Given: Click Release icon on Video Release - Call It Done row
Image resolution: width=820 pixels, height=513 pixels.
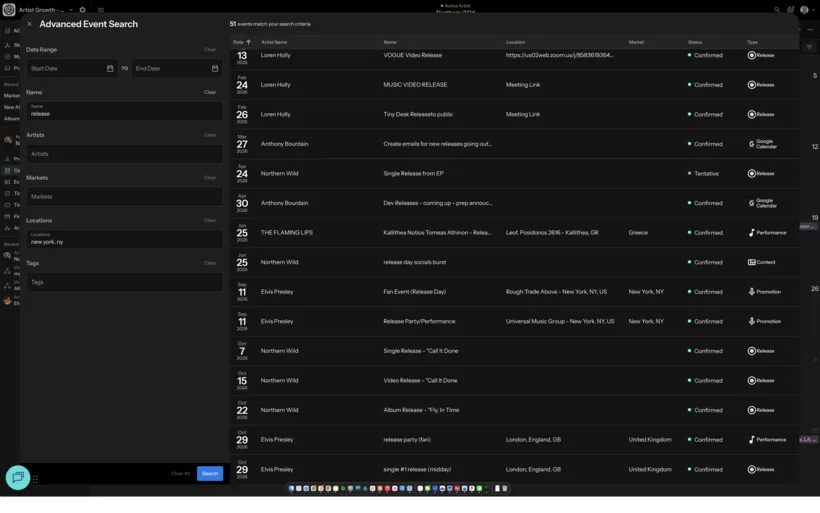Looking at the screenshot, I should tap(751, 381).
